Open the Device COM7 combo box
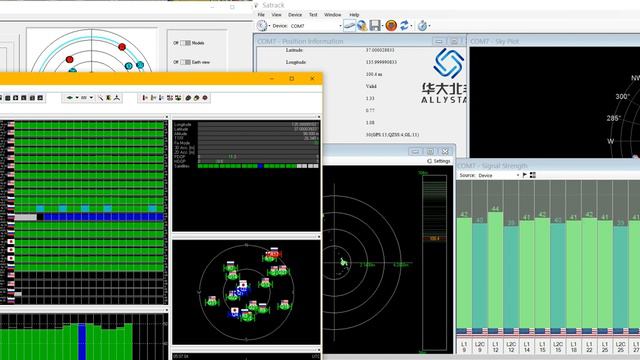Screen dimensions: 640x360 [x=316, y=26]
